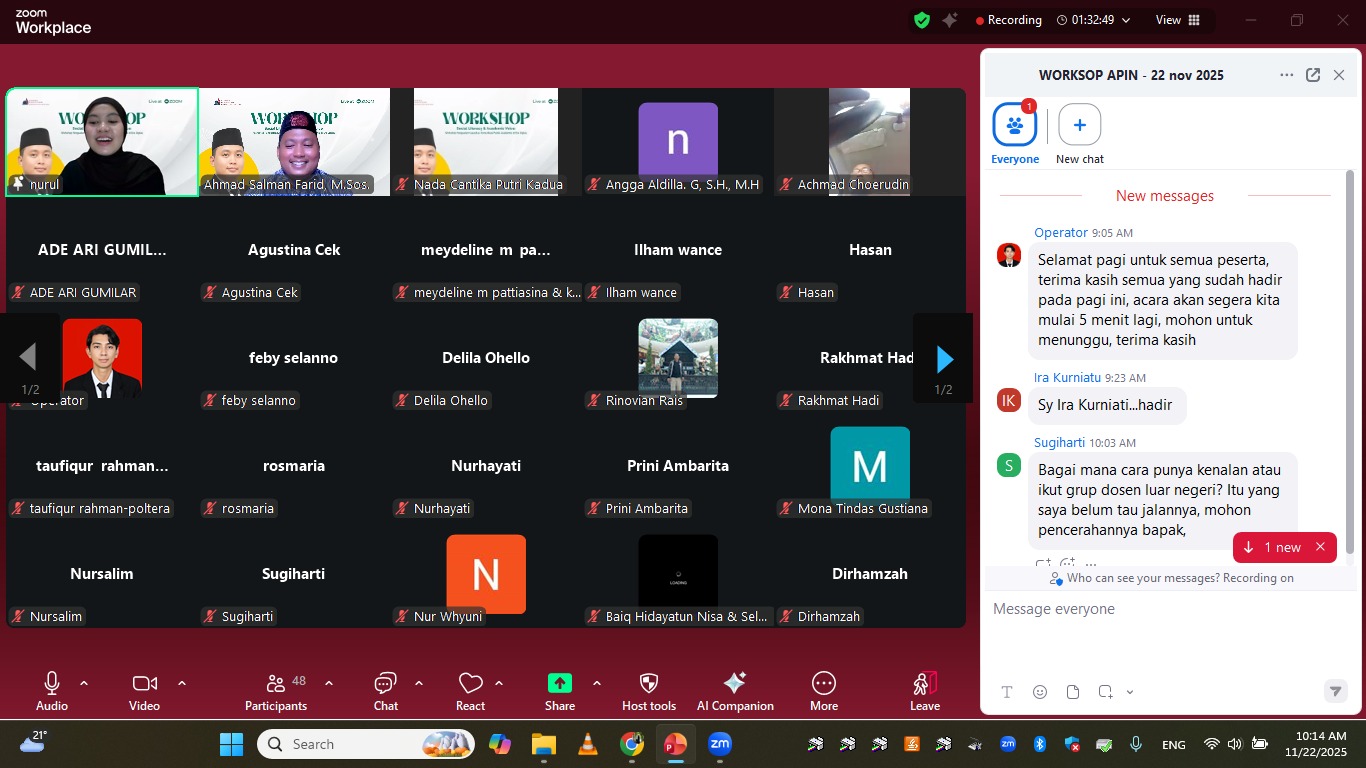The image size is (1366, 768).
Task: Select the Everyone chat tab
Action: click(x=1015, y=126)
